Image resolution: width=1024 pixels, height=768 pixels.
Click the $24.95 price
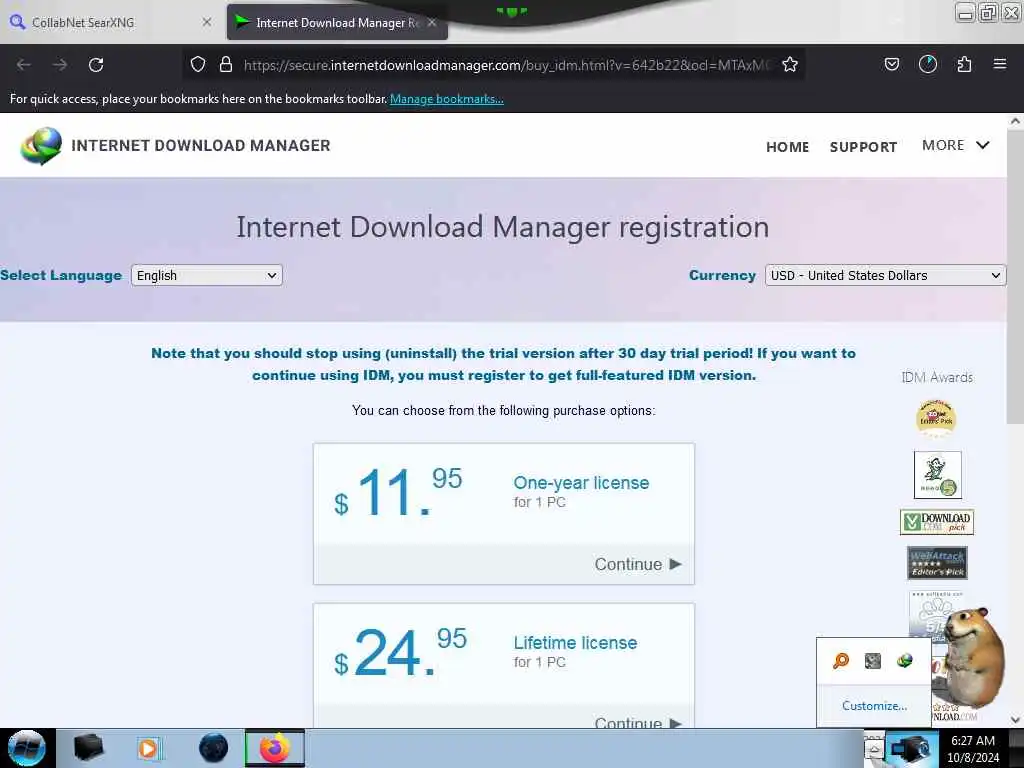(401, 652)
